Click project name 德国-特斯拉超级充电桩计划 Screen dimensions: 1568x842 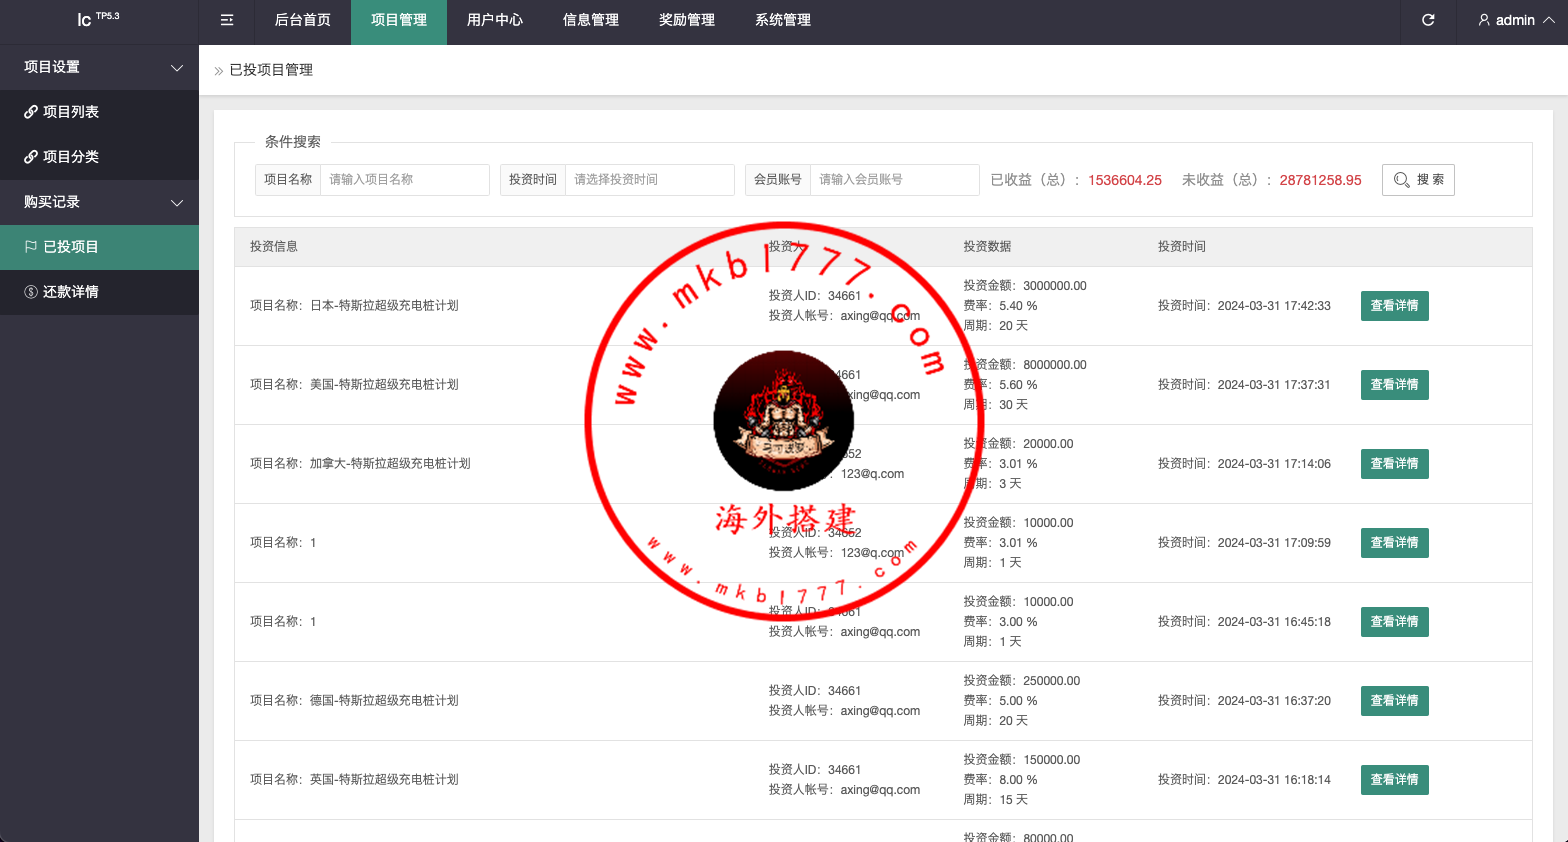[x=384, y=701]
